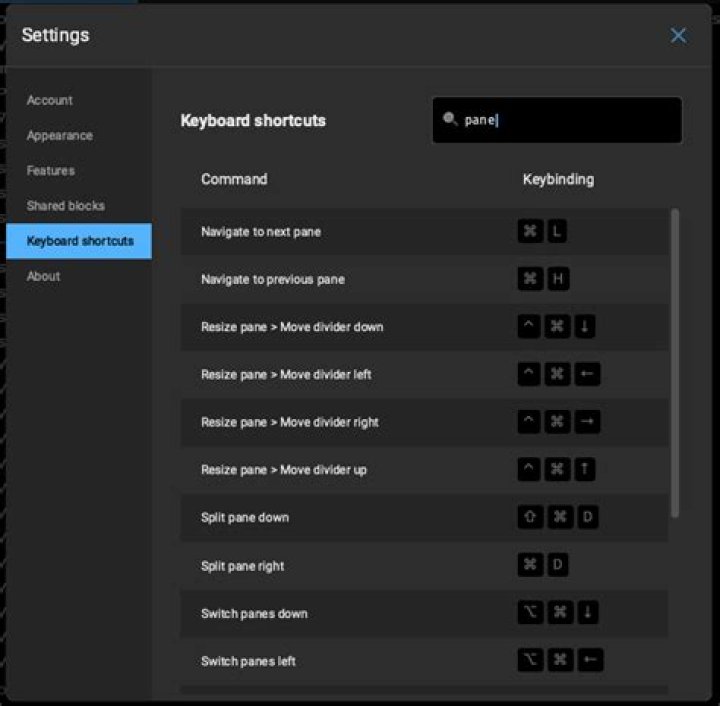Click the shortcuts list vertical scrollbar
This screenshot has width=720, height=706.
point(675,363)
